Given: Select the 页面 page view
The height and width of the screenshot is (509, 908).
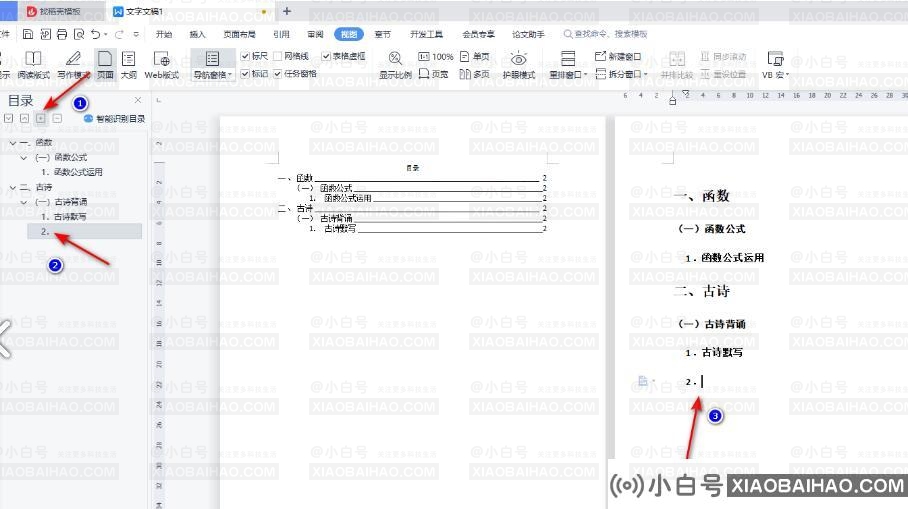Looking at the screenshot, I should pyautogui.click(x=105, y=65).
